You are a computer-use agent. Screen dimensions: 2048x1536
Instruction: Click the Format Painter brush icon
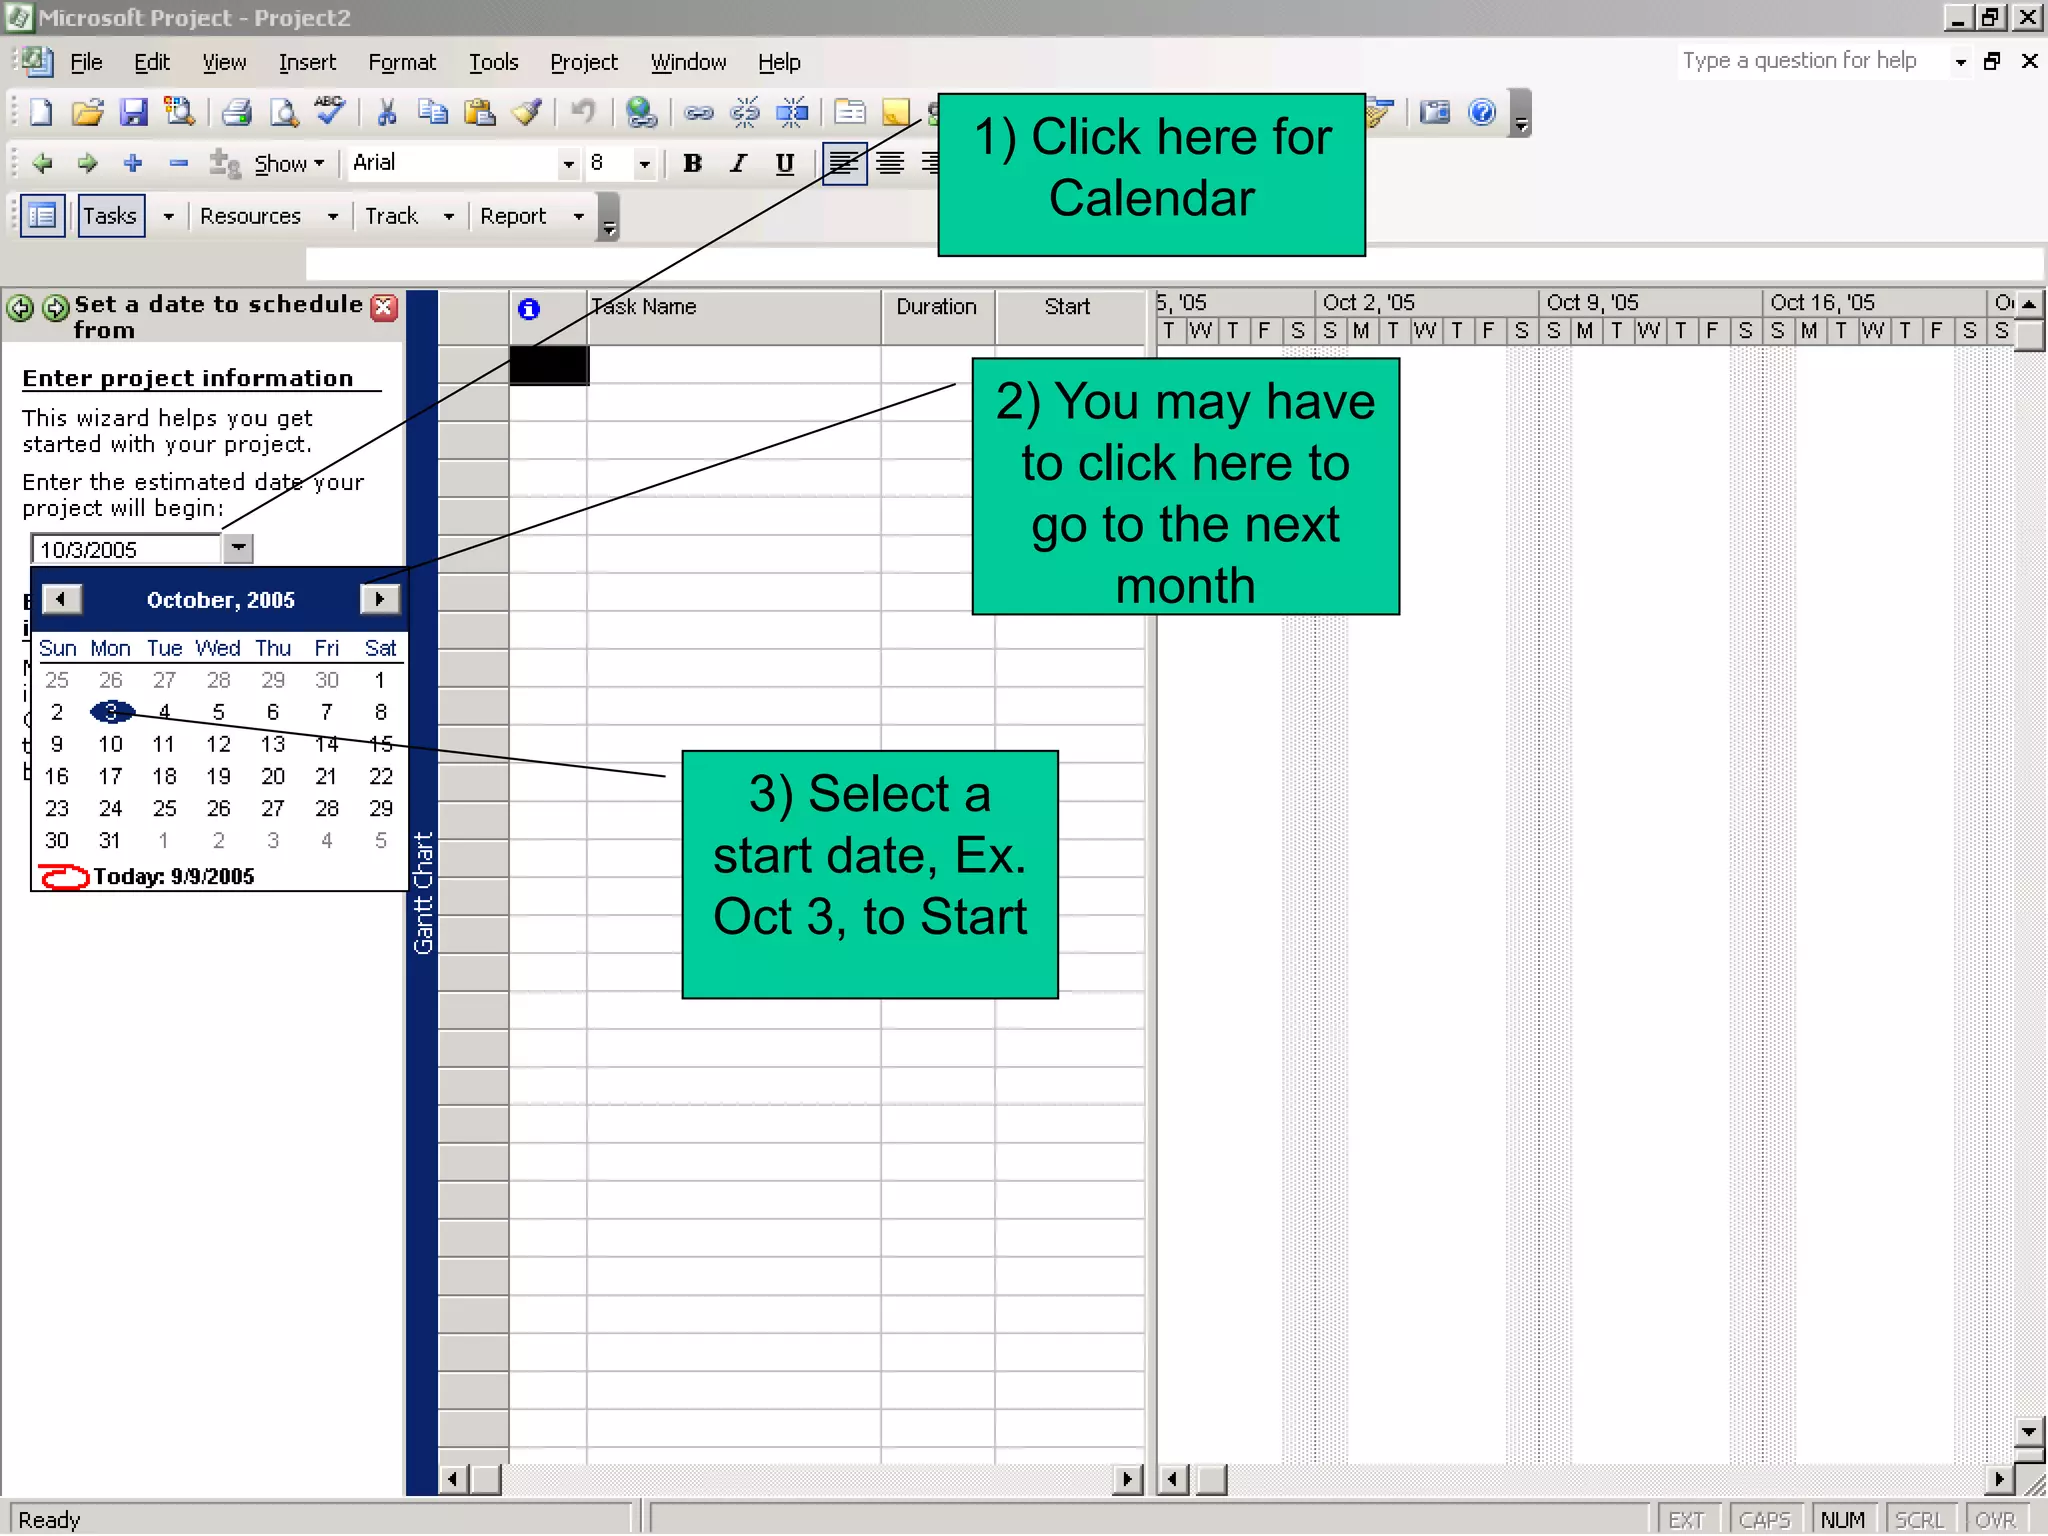click(526, 112)
